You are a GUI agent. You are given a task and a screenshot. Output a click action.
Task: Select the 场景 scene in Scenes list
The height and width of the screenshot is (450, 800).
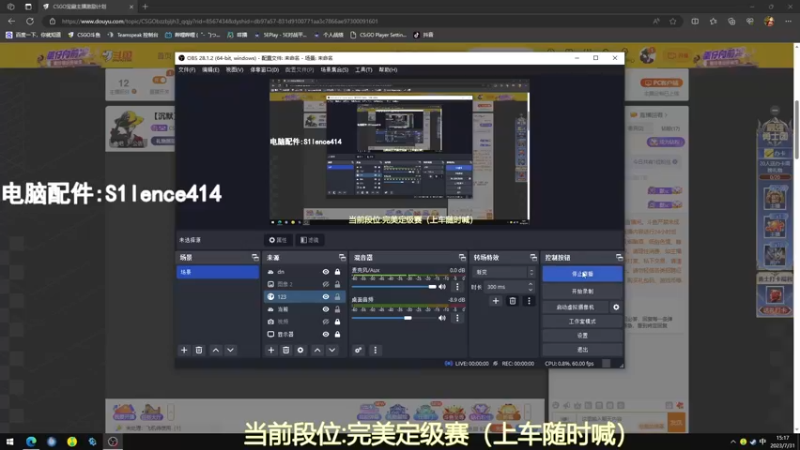click(x=218, y=272)
